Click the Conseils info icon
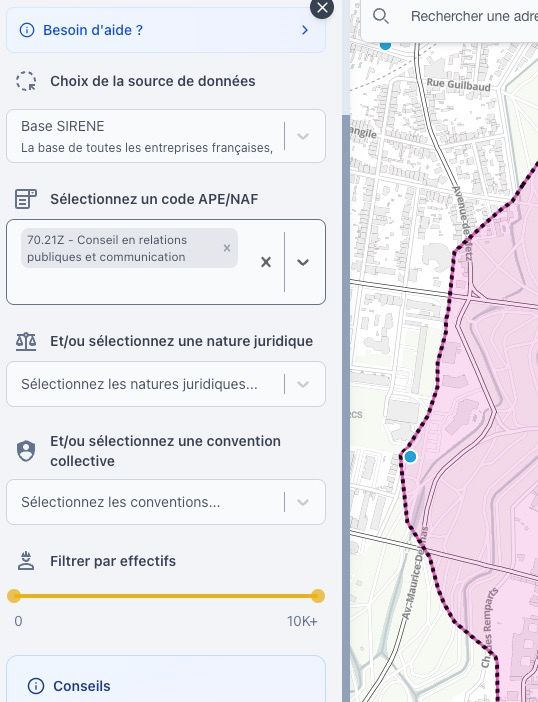This screenshot has width=538, height=702. coord(36,685)
